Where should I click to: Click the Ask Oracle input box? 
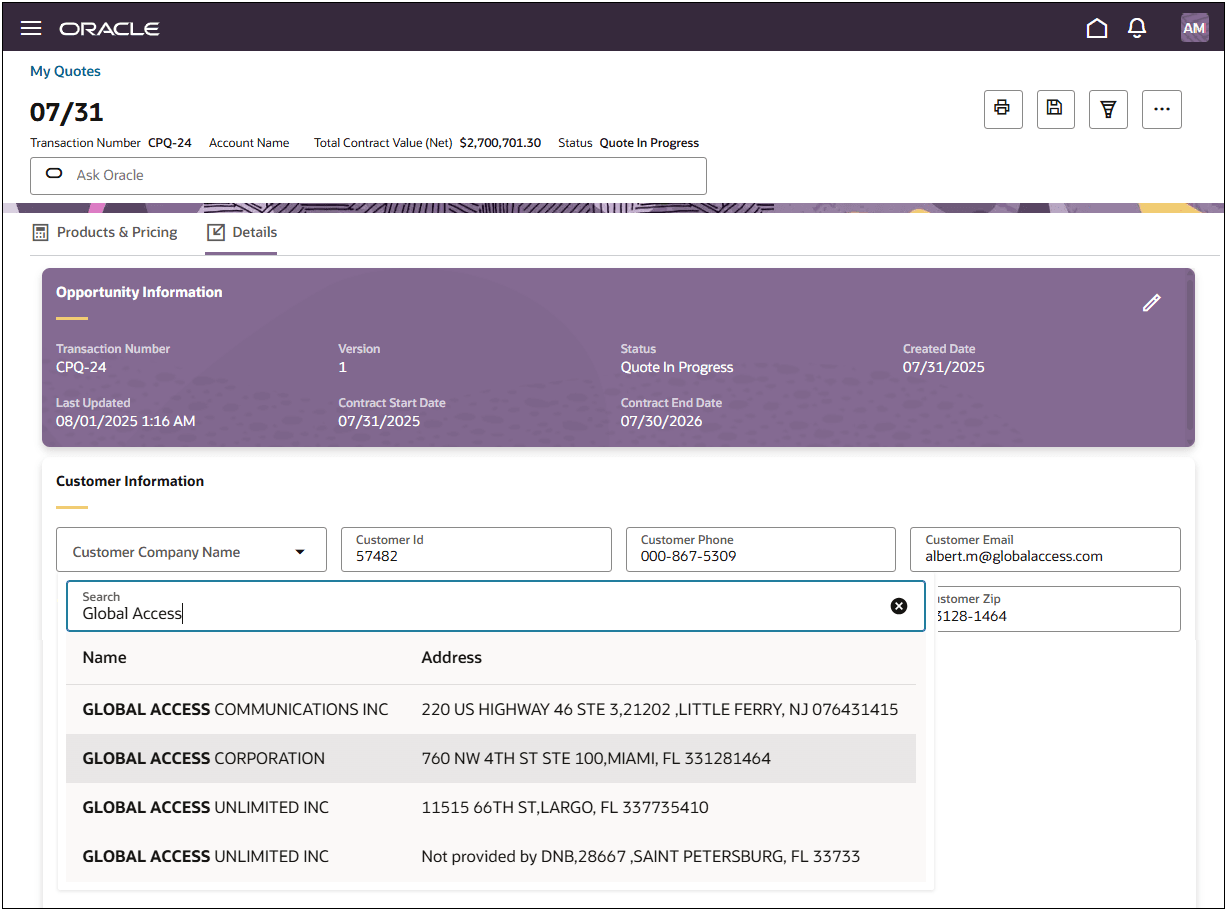point(368,175)
